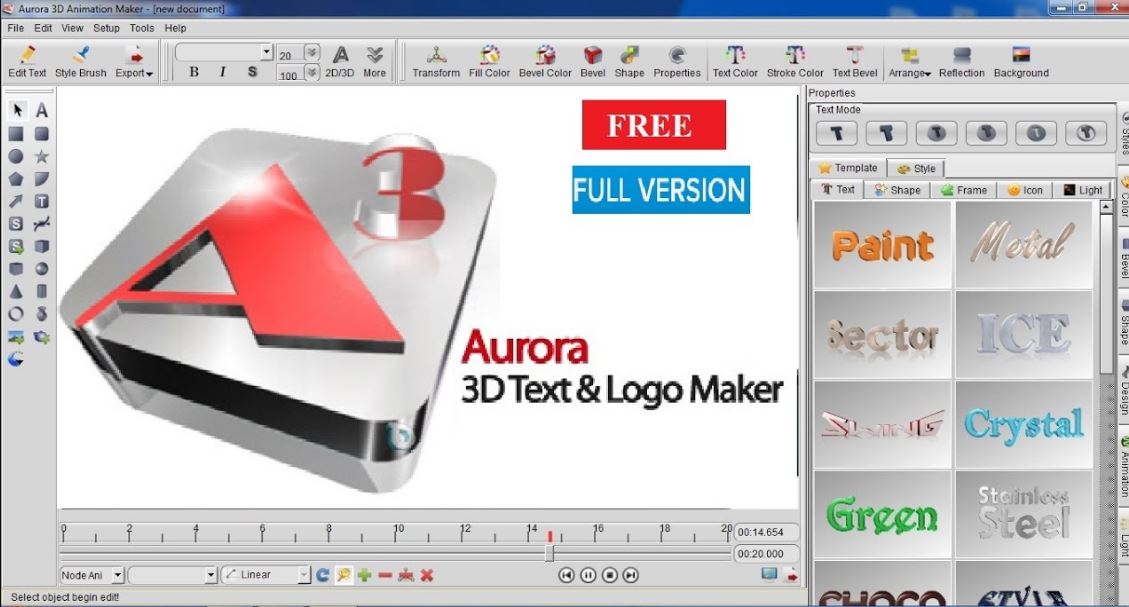Open Stroke Color settings

coord(795,62)
